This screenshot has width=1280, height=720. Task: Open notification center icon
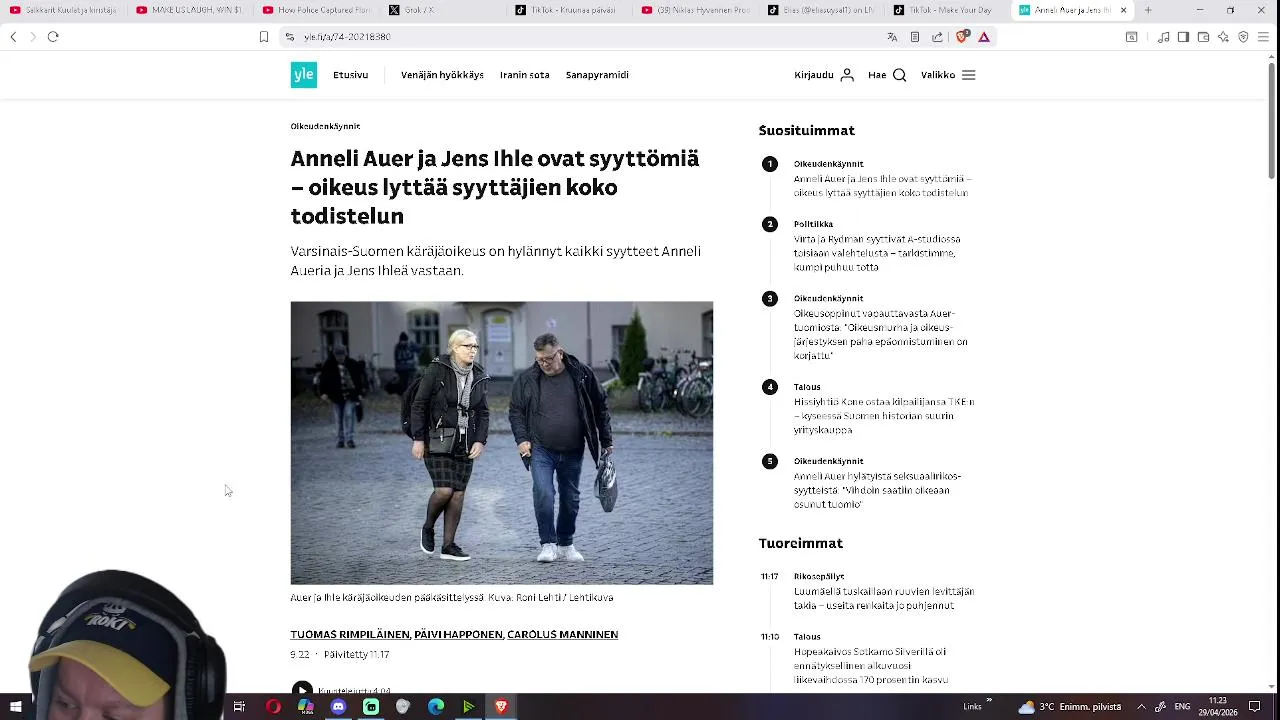point(1255,707)
